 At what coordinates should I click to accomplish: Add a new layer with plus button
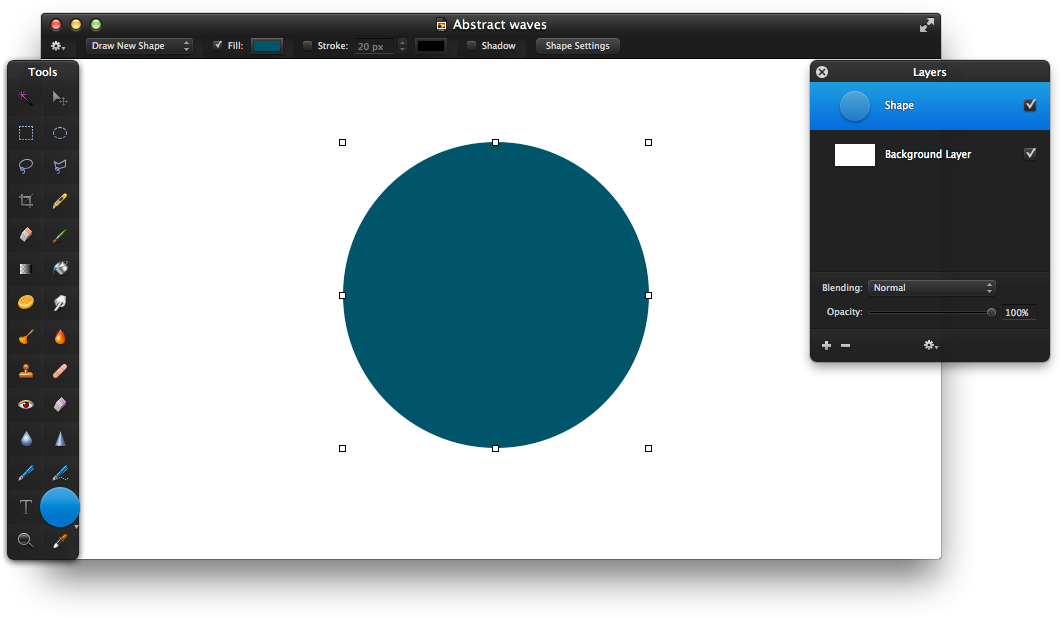[826, 344]
